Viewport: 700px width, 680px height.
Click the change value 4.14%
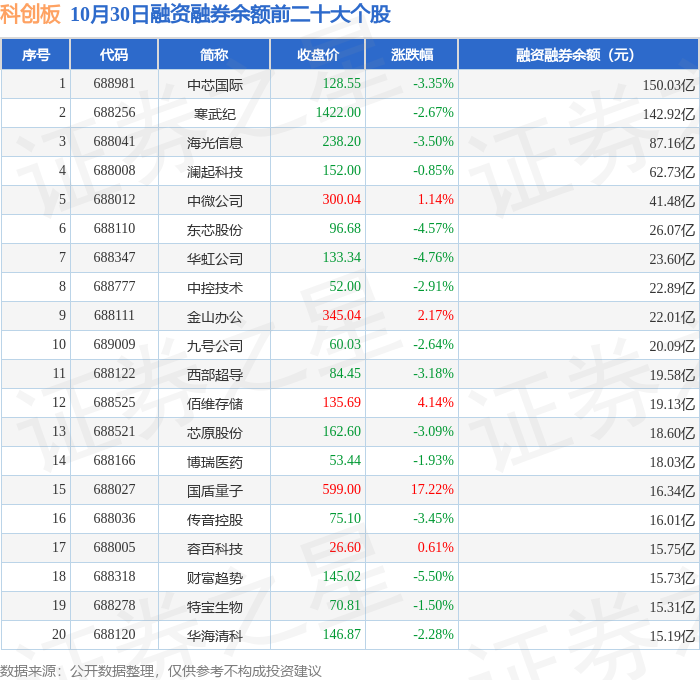[436, 403]
